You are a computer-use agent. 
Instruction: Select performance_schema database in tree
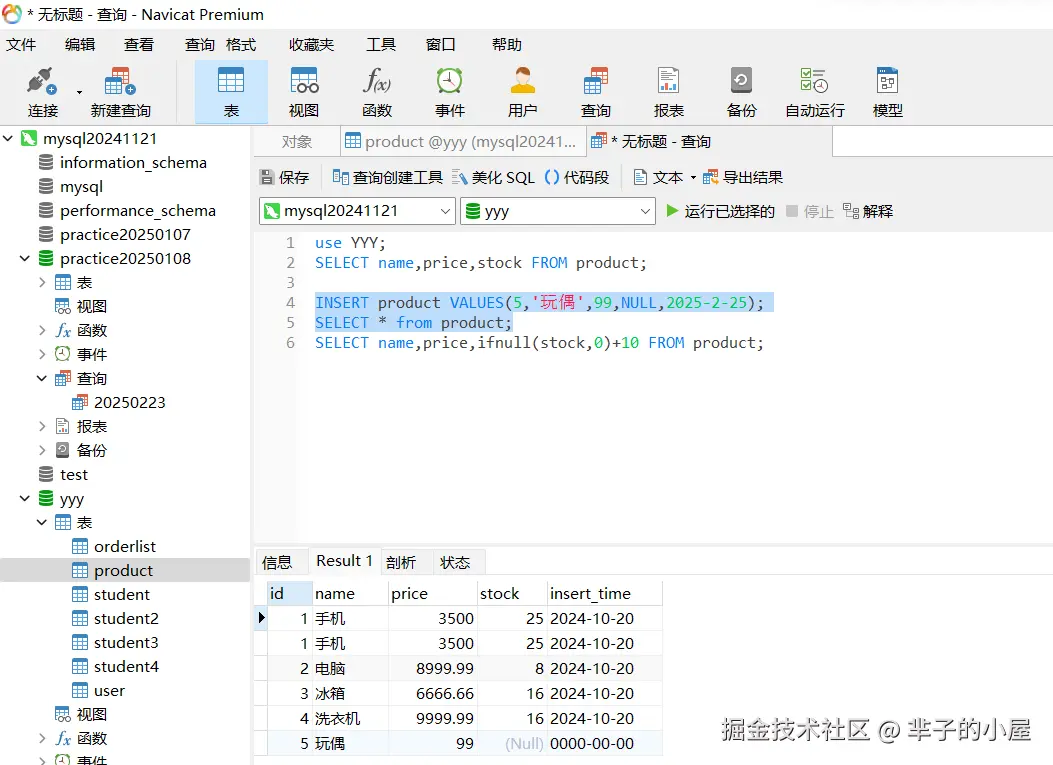pos(138,210)
